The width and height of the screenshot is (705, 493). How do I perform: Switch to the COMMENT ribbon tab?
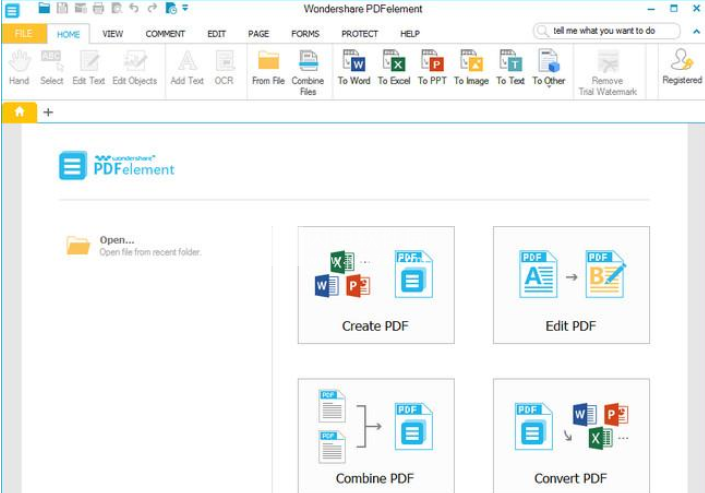point(165,34)
